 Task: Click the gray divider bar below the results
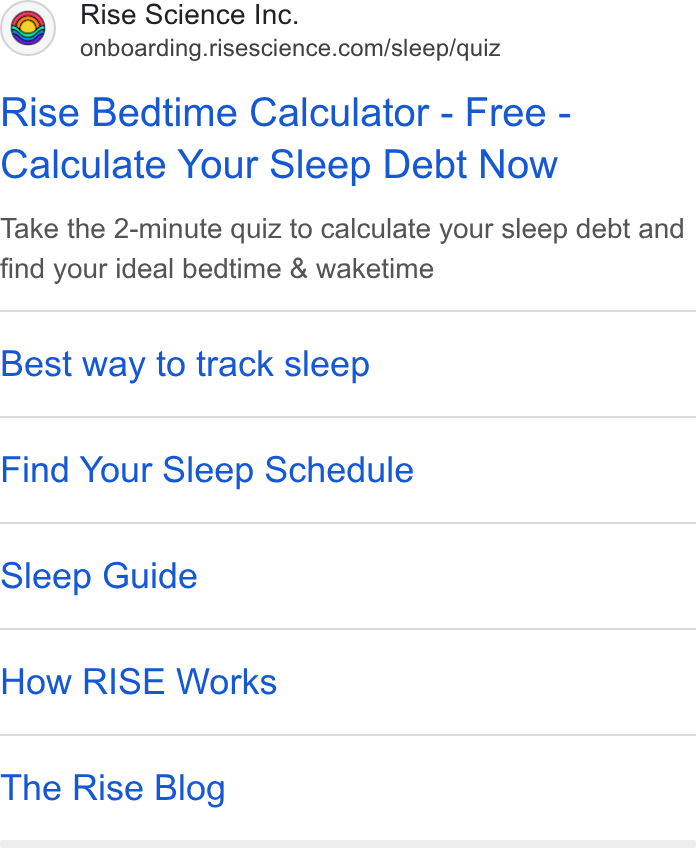pos(348,844)
